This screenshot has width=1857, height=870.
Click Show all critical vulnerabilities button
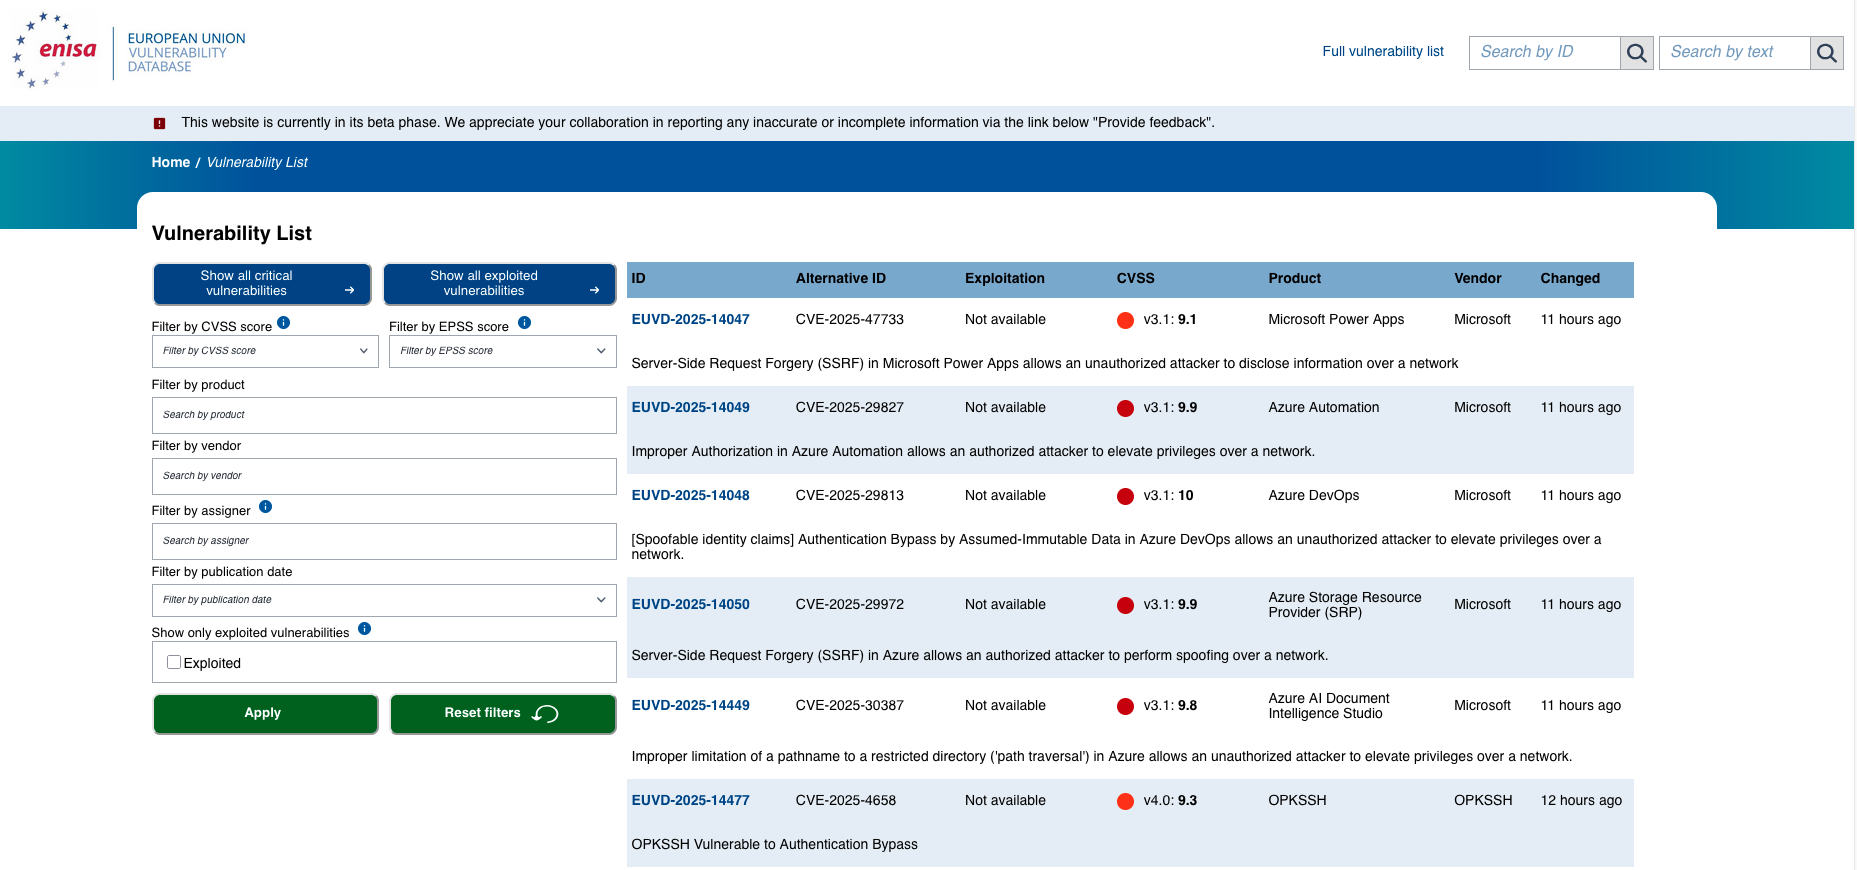coord(262,284)
